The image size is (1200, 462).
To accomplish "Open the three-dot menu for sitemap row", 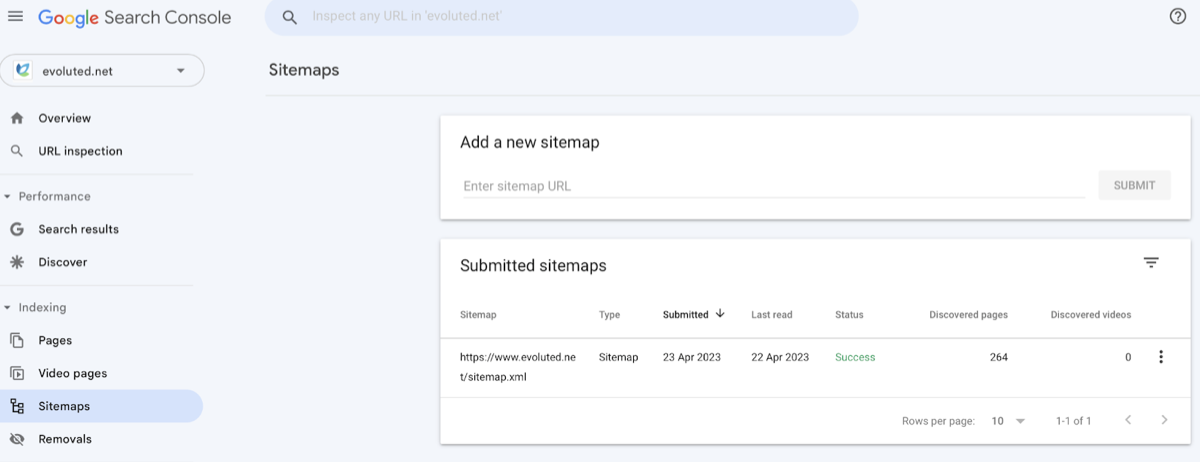I will [x=1160, y=357].
